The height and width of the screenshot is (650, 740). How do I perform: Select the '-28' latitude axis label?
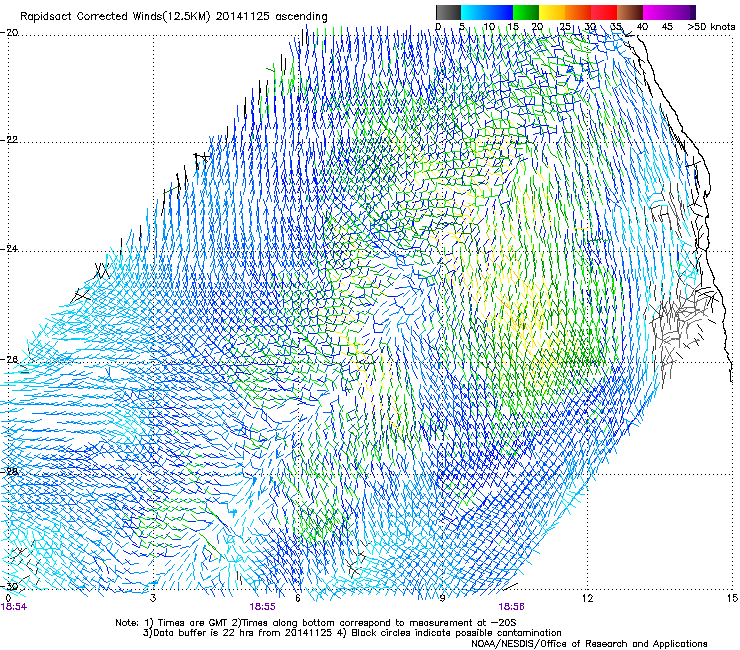click(9, 472)
